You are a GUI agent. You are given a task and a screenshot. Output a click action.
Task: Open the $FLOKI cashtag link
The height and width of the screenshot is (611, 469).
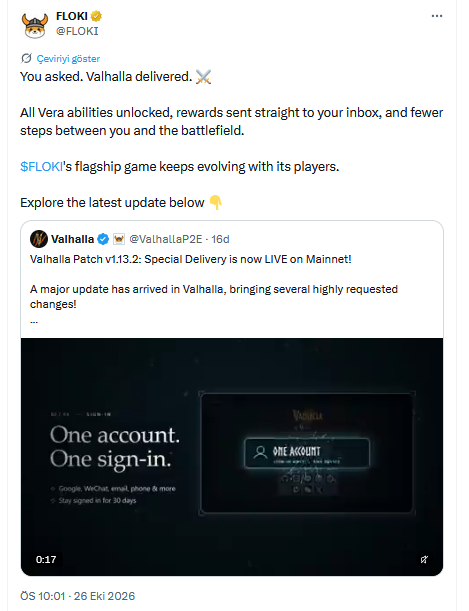[x=41, y=167]
